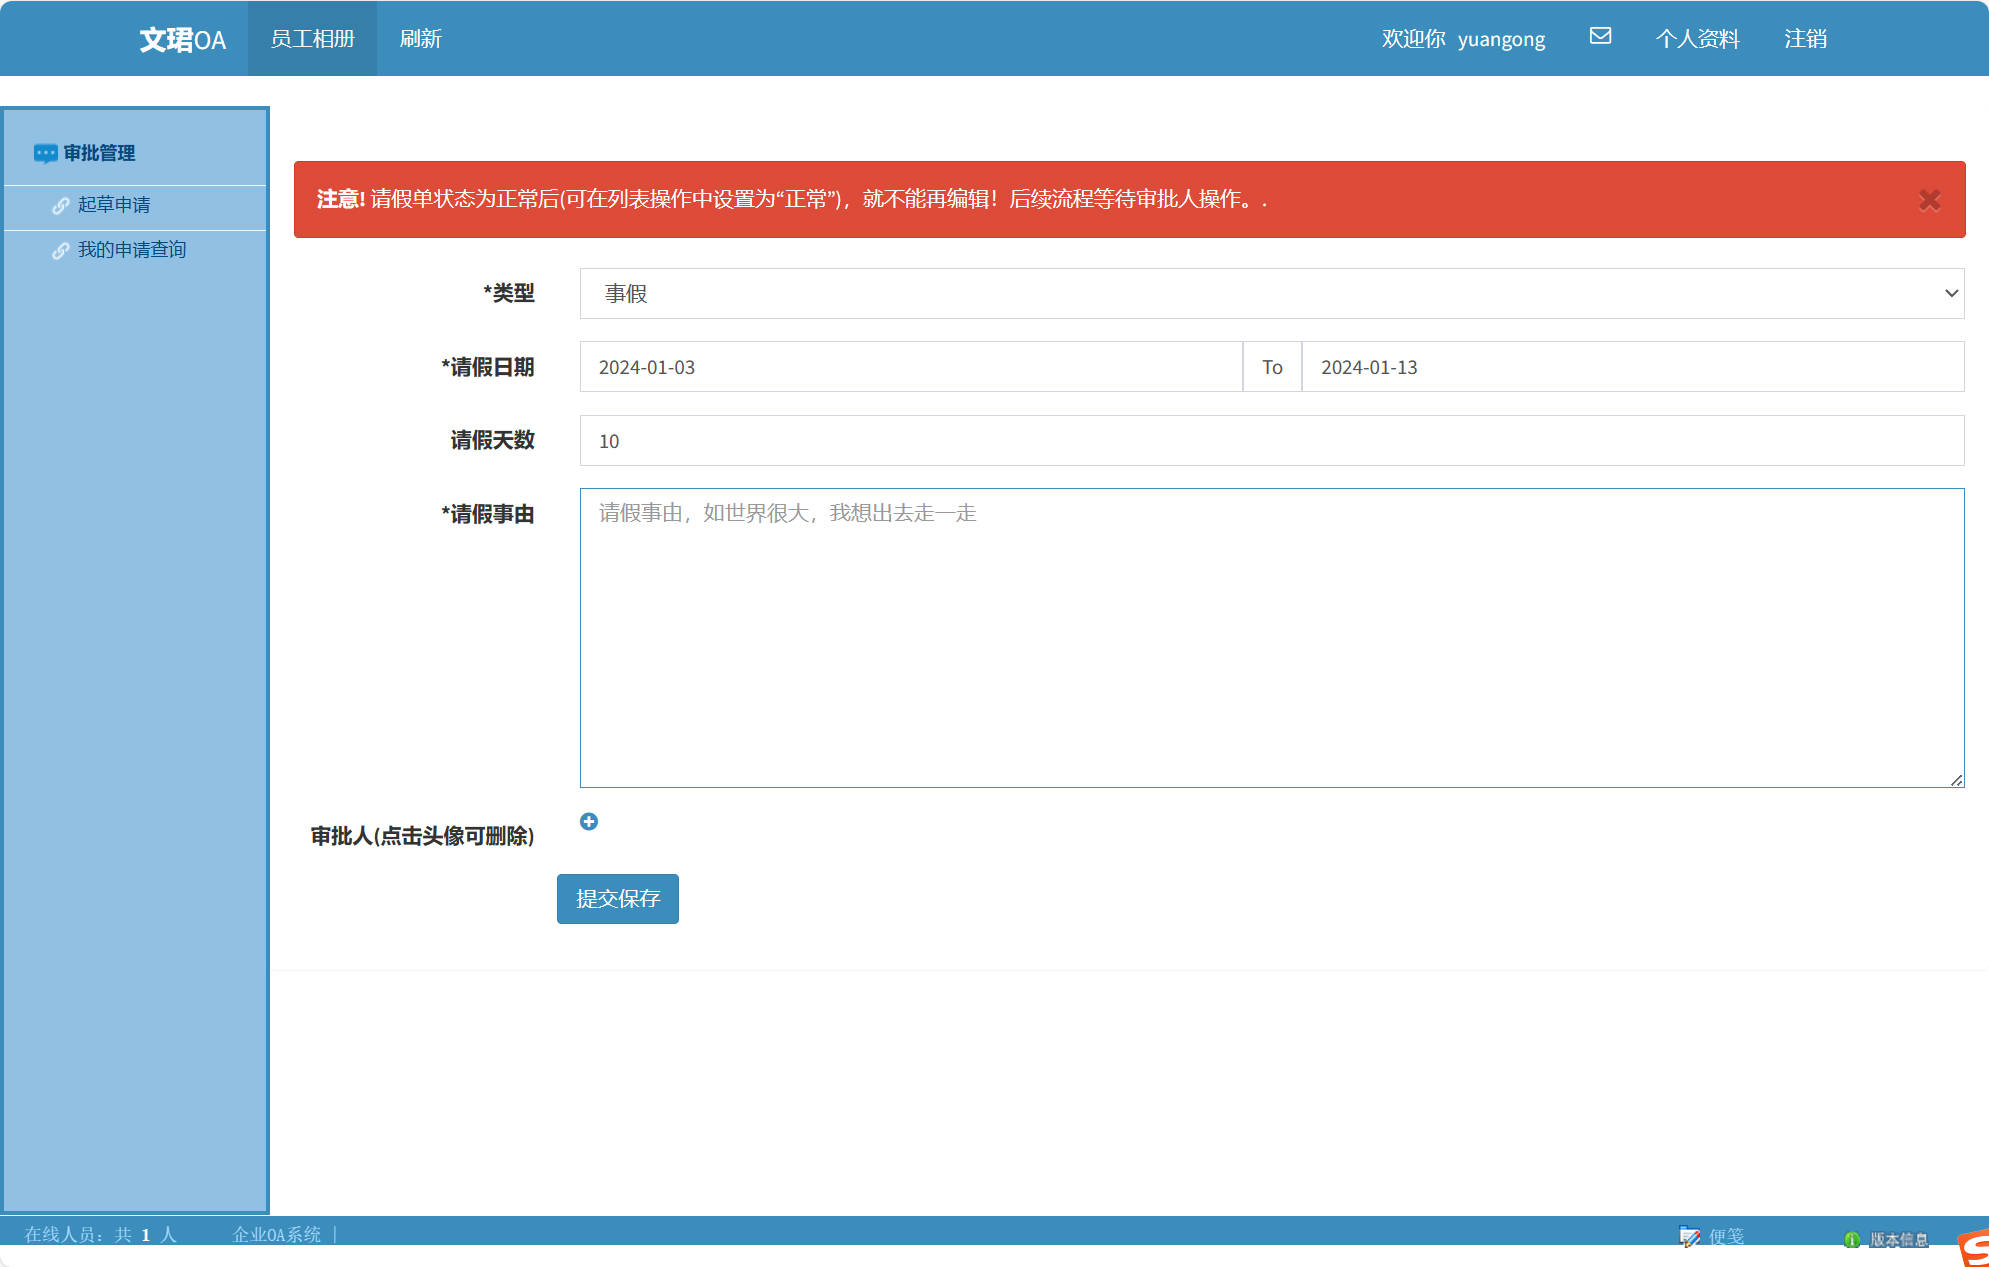1989x1267 pixels.
Task: Open the mail envelope icon
Action: 1600,37
